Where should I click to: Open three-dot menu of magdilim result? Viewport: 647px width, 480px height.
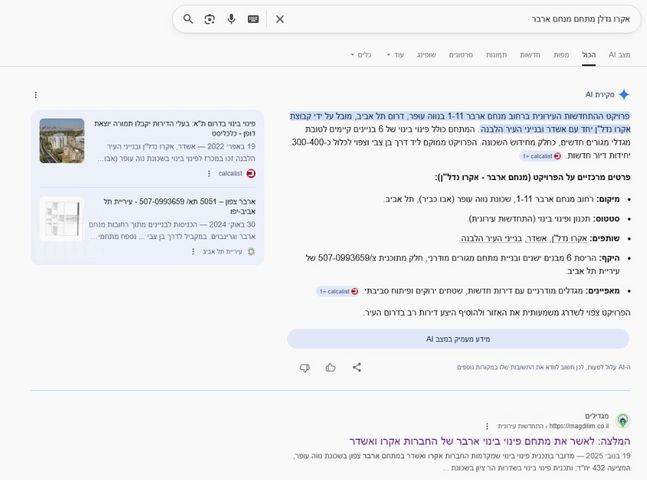point(487,426)
